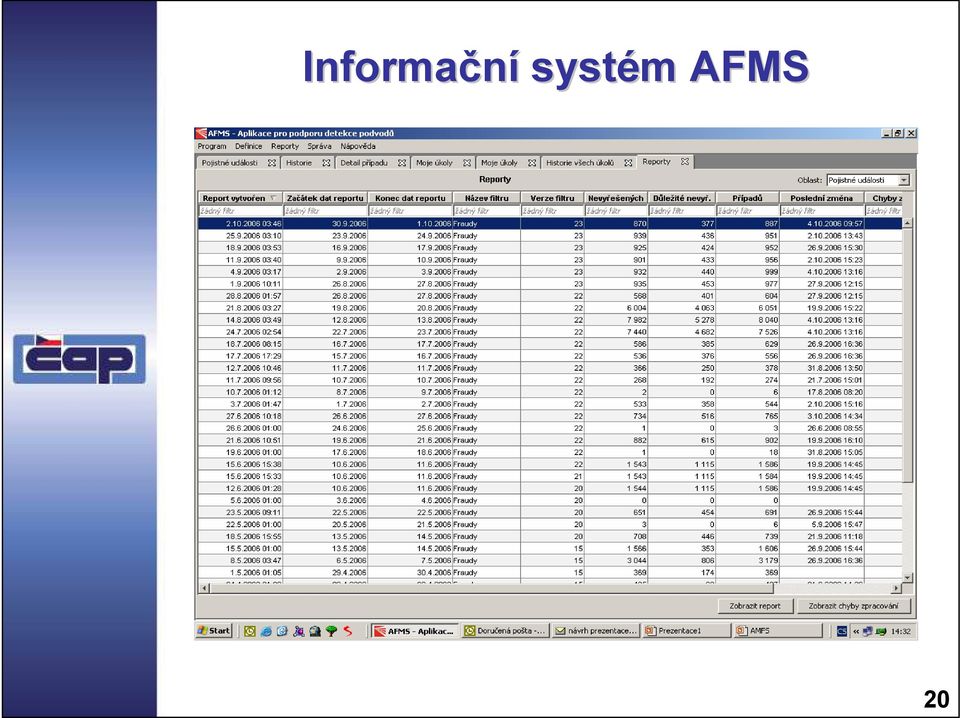Click filter field under Název filtru
This screenshot has width=960, height=718.
pos(487,211)
